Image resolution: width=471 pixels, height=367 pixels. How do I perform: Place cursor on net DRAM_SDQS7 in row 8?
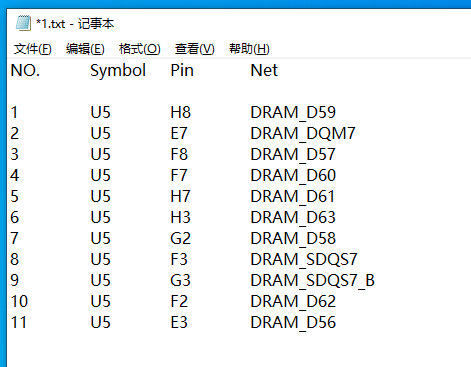point(304,260)
